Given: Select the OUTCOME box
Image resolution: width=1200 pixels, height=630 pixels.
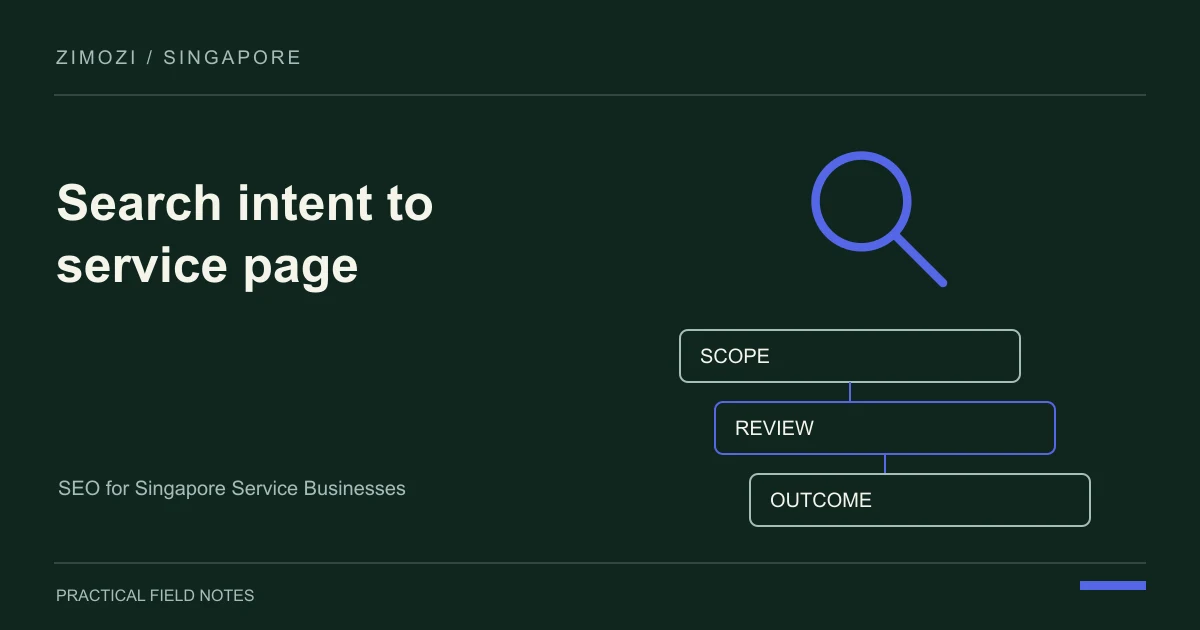Looking at the screenshot, I should (x=920, y=500).
